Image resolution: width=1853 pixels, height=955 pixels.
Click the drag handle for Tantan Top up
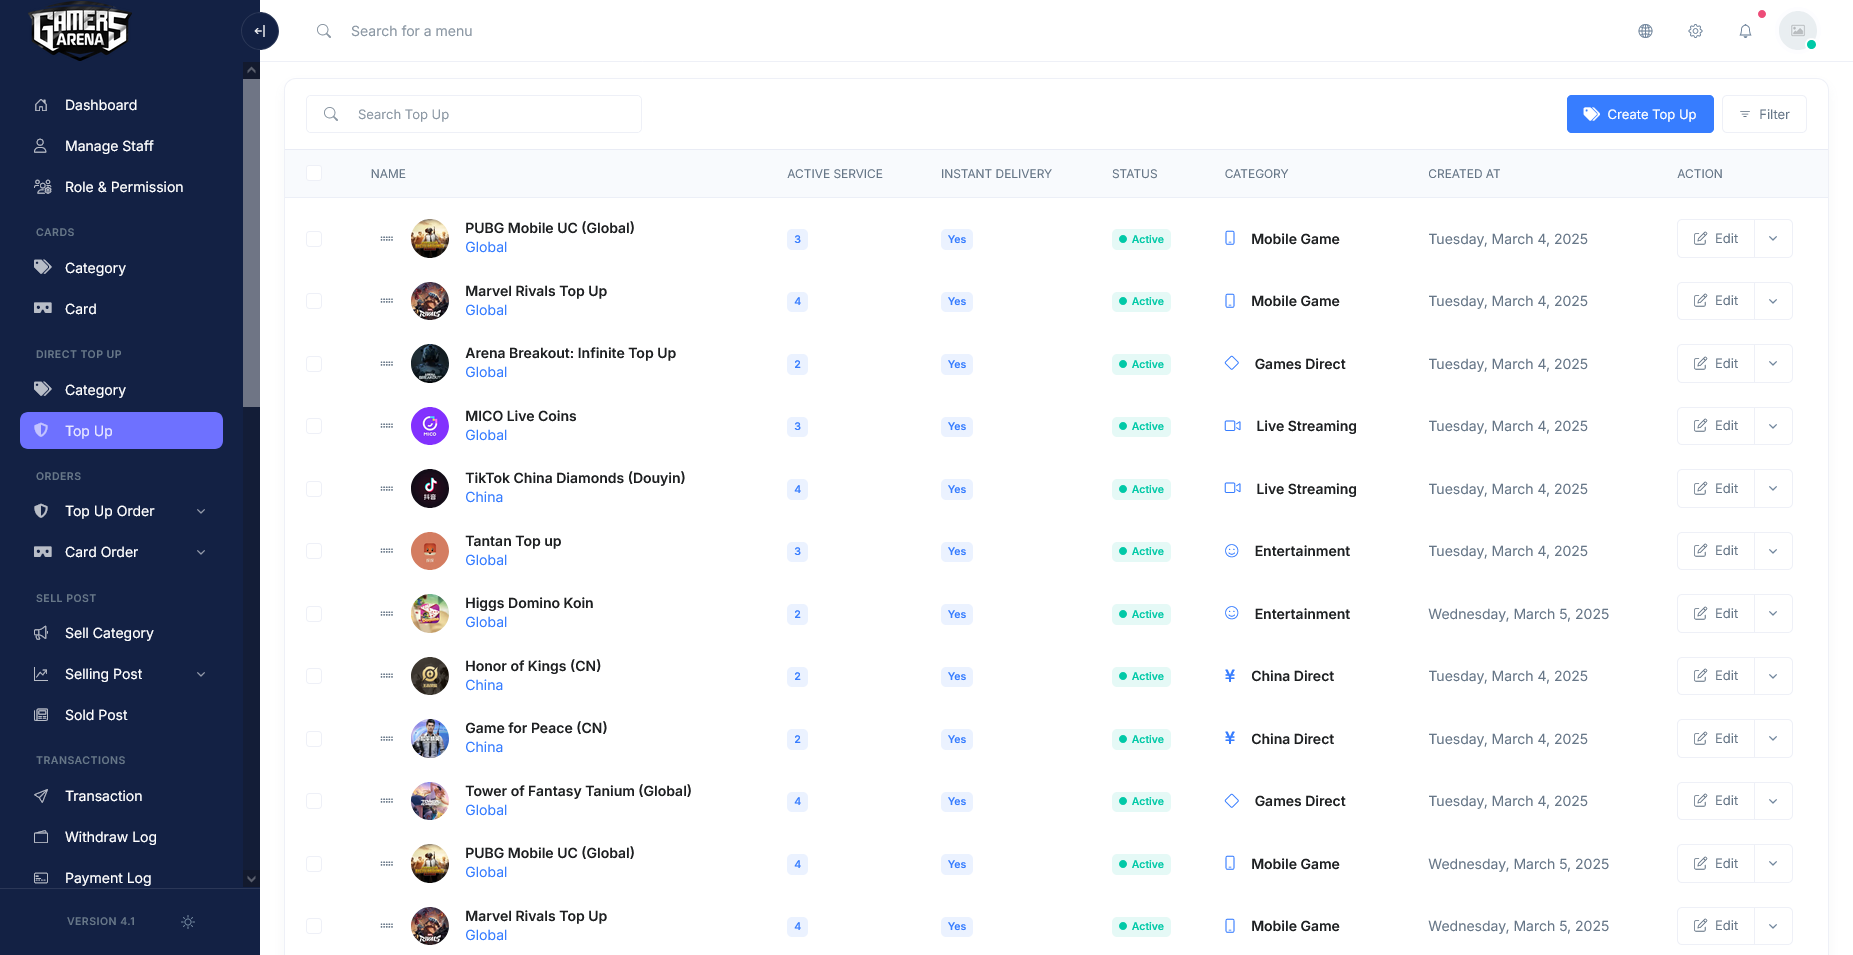point(387,551)
